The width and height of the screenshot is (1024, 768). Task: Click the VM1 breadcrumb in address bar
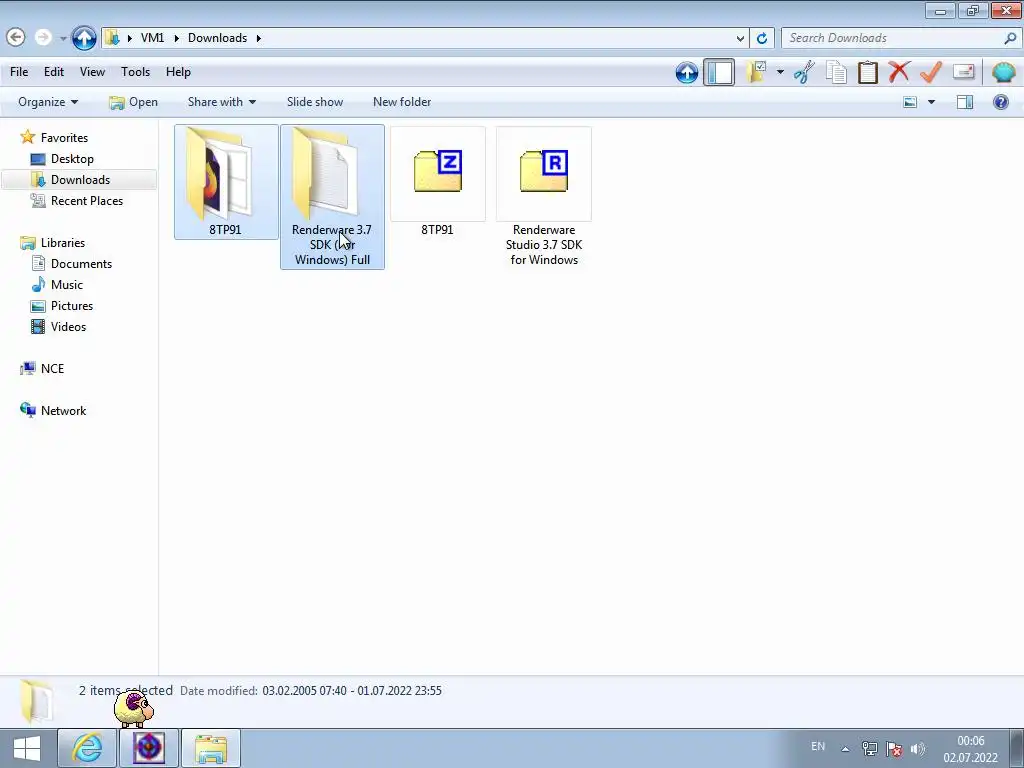[x=152, y=38]
